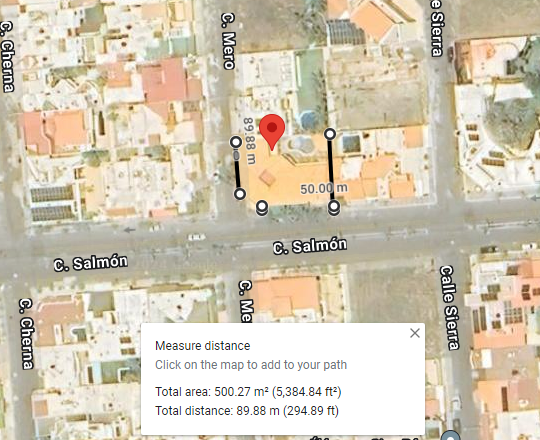540x440 pixels.
Task: Click the Measure distance panel title
Action: click(x=202, y=346)
